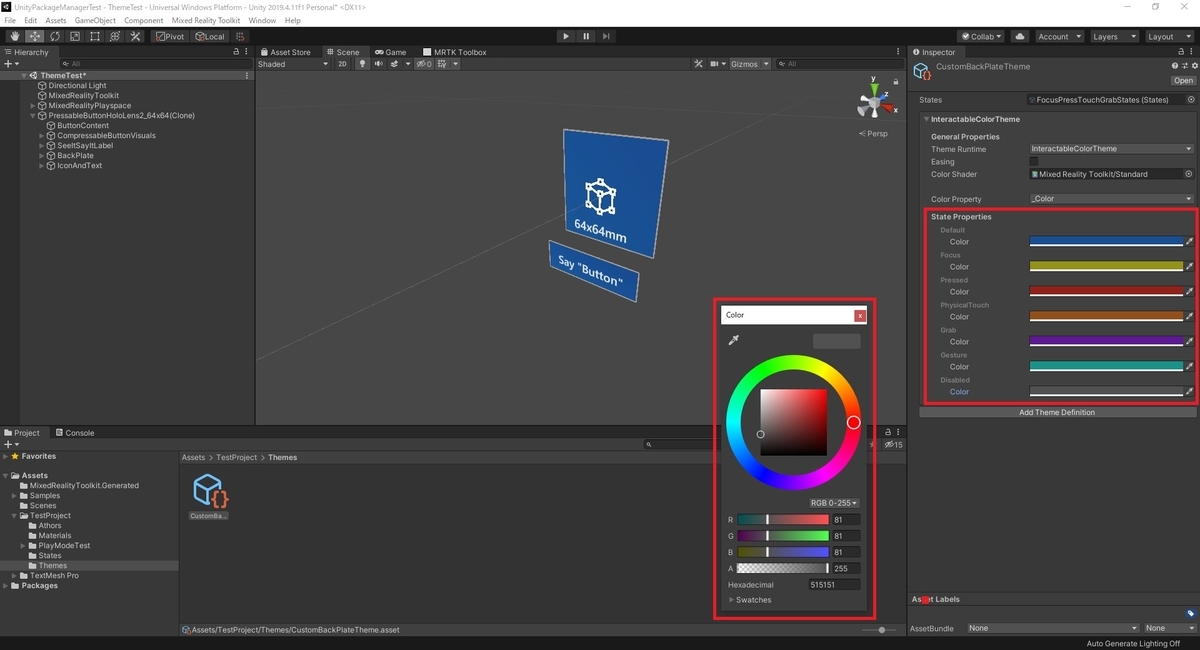
Task: Use eyedropper in Color picker window
Action: click(734, 341)
